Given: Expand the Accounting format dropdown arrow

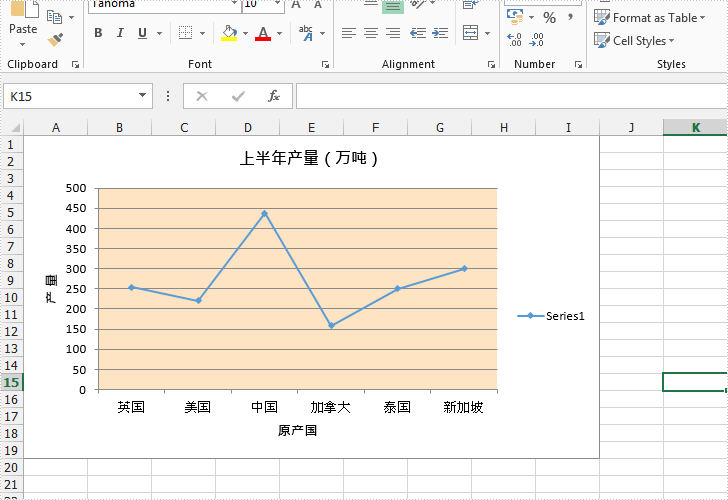Looking at the screenshot, I should pos(532,18).
